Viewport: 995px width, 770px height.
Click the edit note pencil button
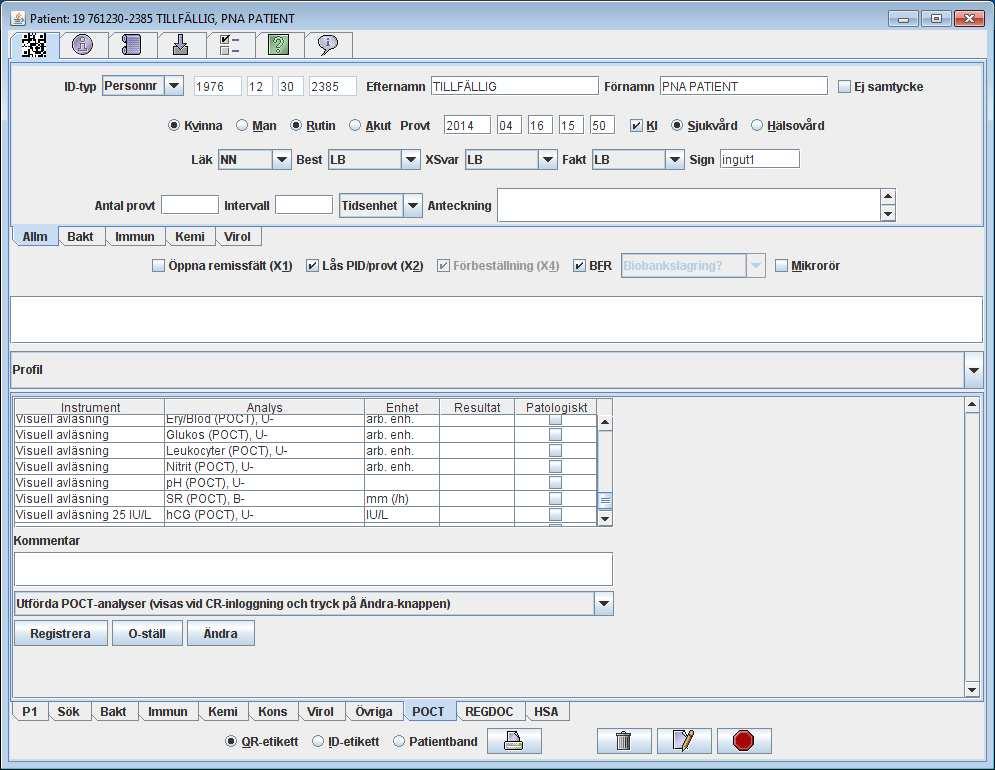click(683, 741)
